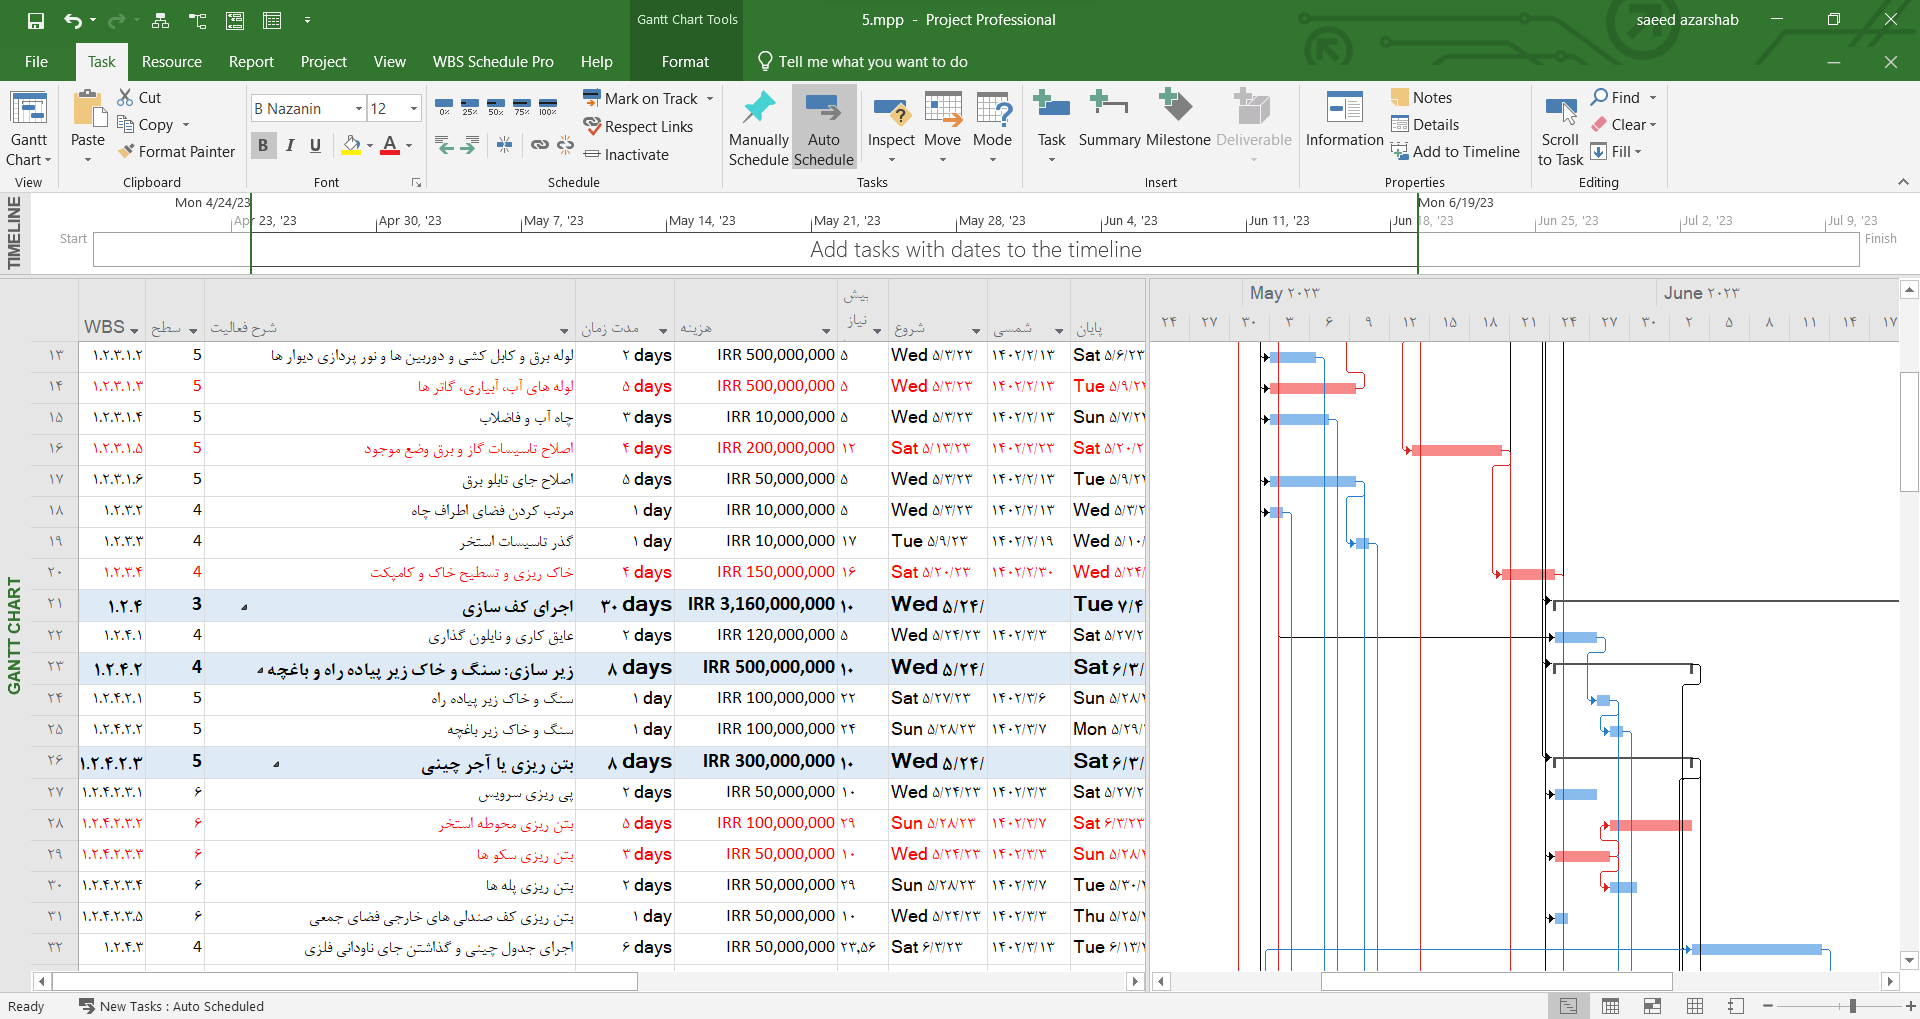Open the Gantt Chart Format tab
The image size is (1920, 1019).
point(685,61)
